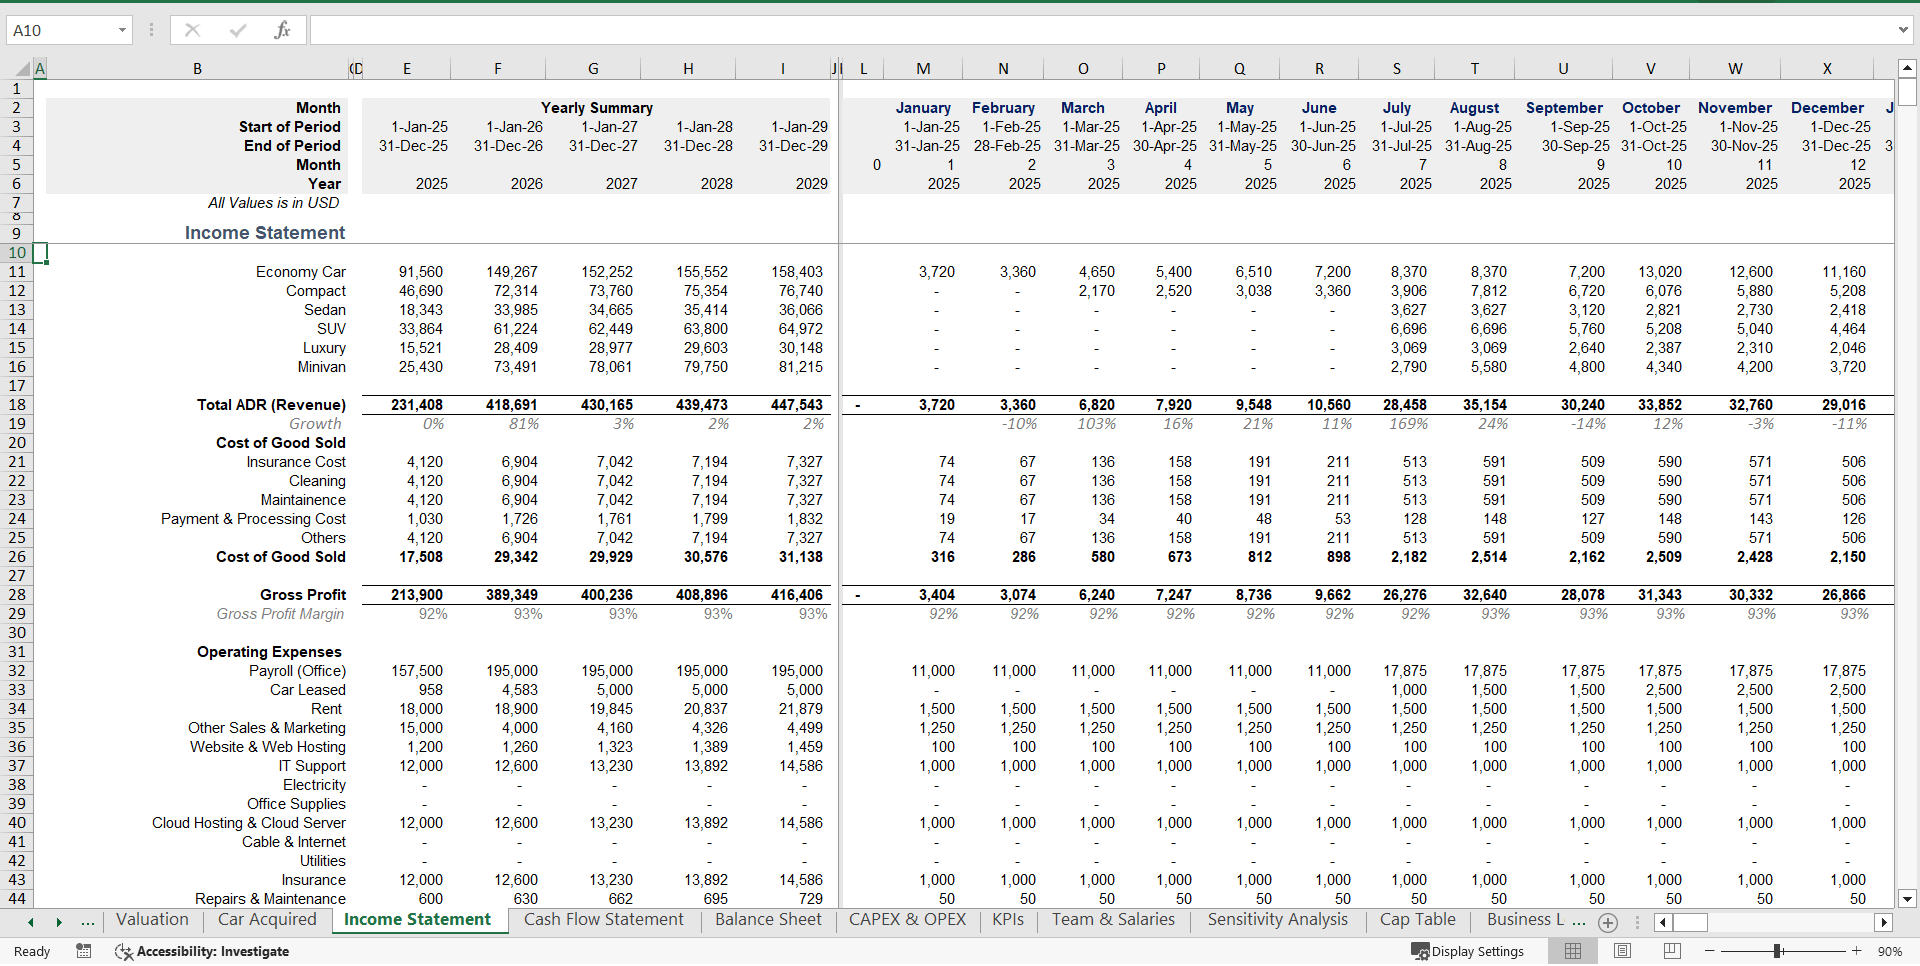The width and height of the screenshot is (1920, 966).
Task: Click the 90% zoom level
Action: pos(1889,952)
